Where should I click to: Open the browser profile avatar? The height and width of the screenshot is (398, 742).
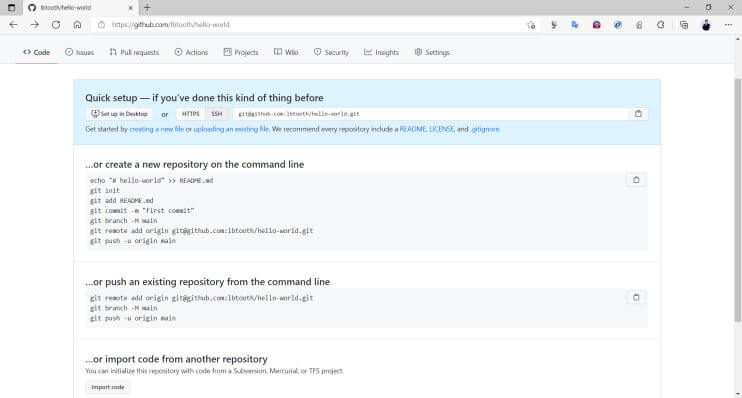click(x=706, y=25)
